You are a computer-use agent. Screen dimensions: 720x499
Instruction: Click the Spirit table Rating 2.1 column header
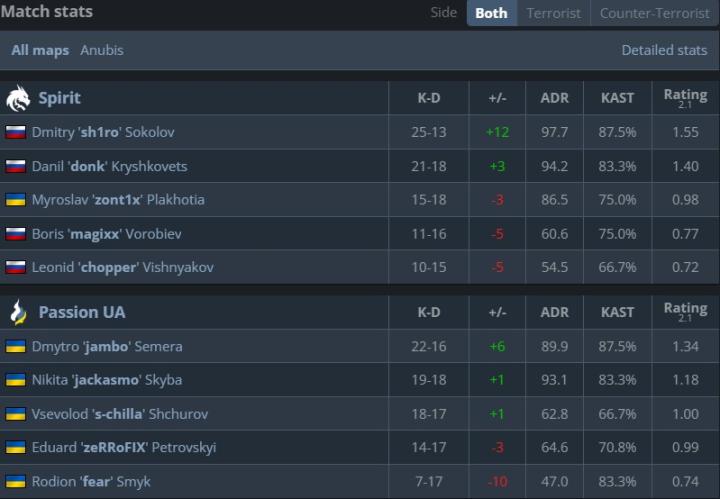tap(685, 98)
